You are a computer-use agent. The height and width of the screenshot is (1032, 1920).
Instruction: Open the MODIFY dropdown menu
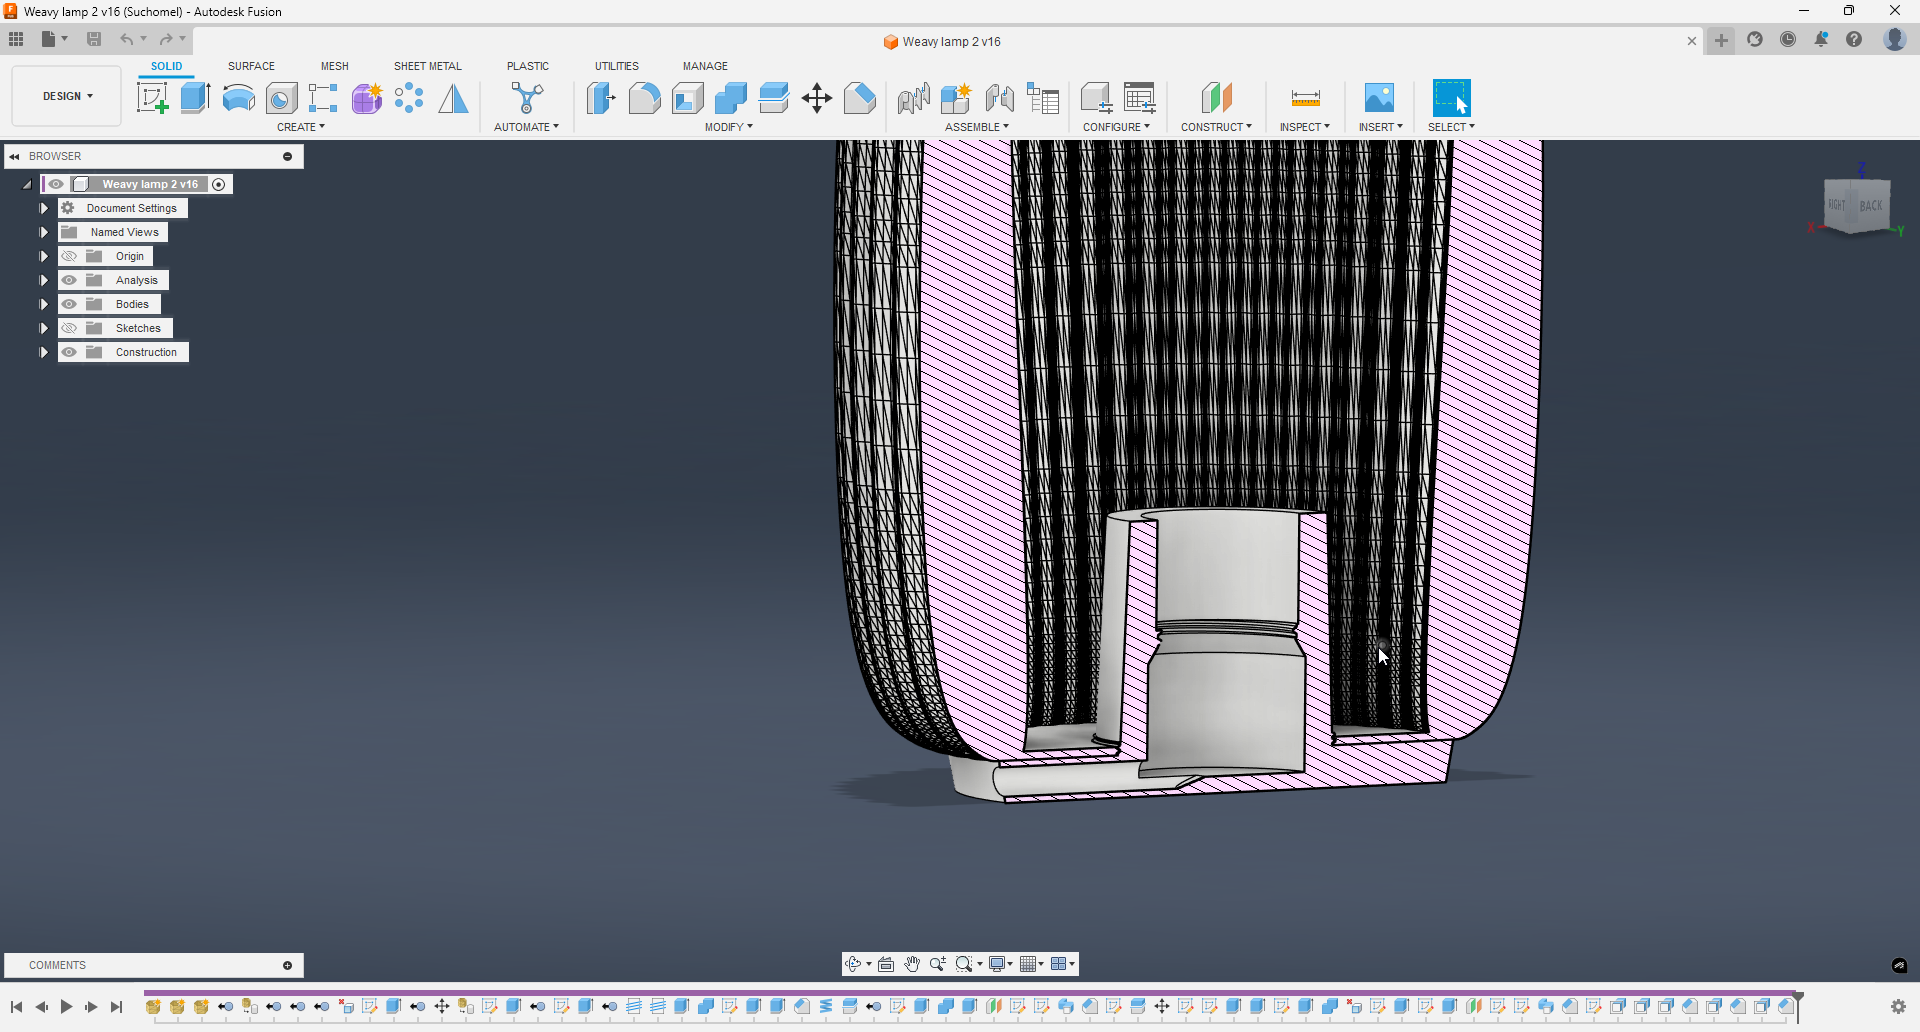[729, 127]
